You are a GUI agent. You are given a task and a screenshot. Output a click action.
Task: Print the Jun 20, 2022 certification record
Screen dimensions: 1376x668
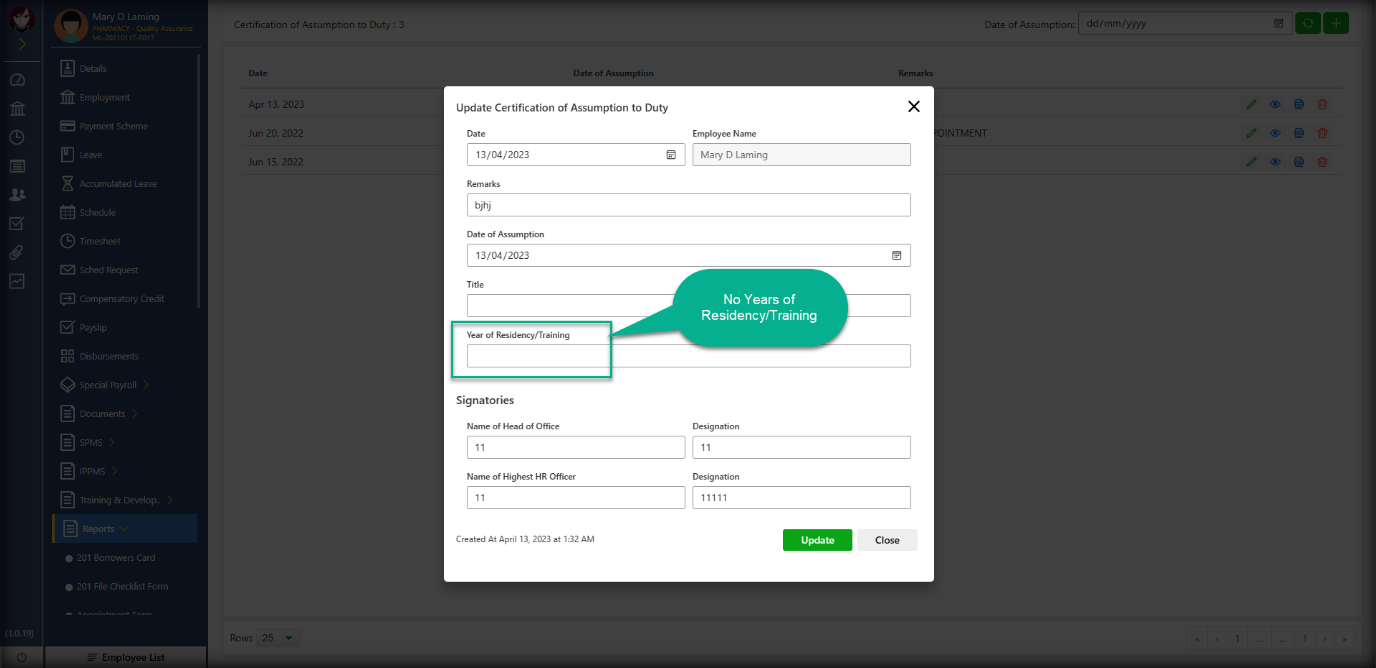tap(1298, 133)
